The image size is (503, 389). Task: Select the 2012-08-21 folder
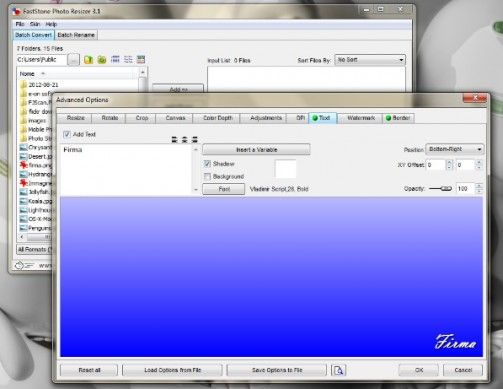pos(39,85)
